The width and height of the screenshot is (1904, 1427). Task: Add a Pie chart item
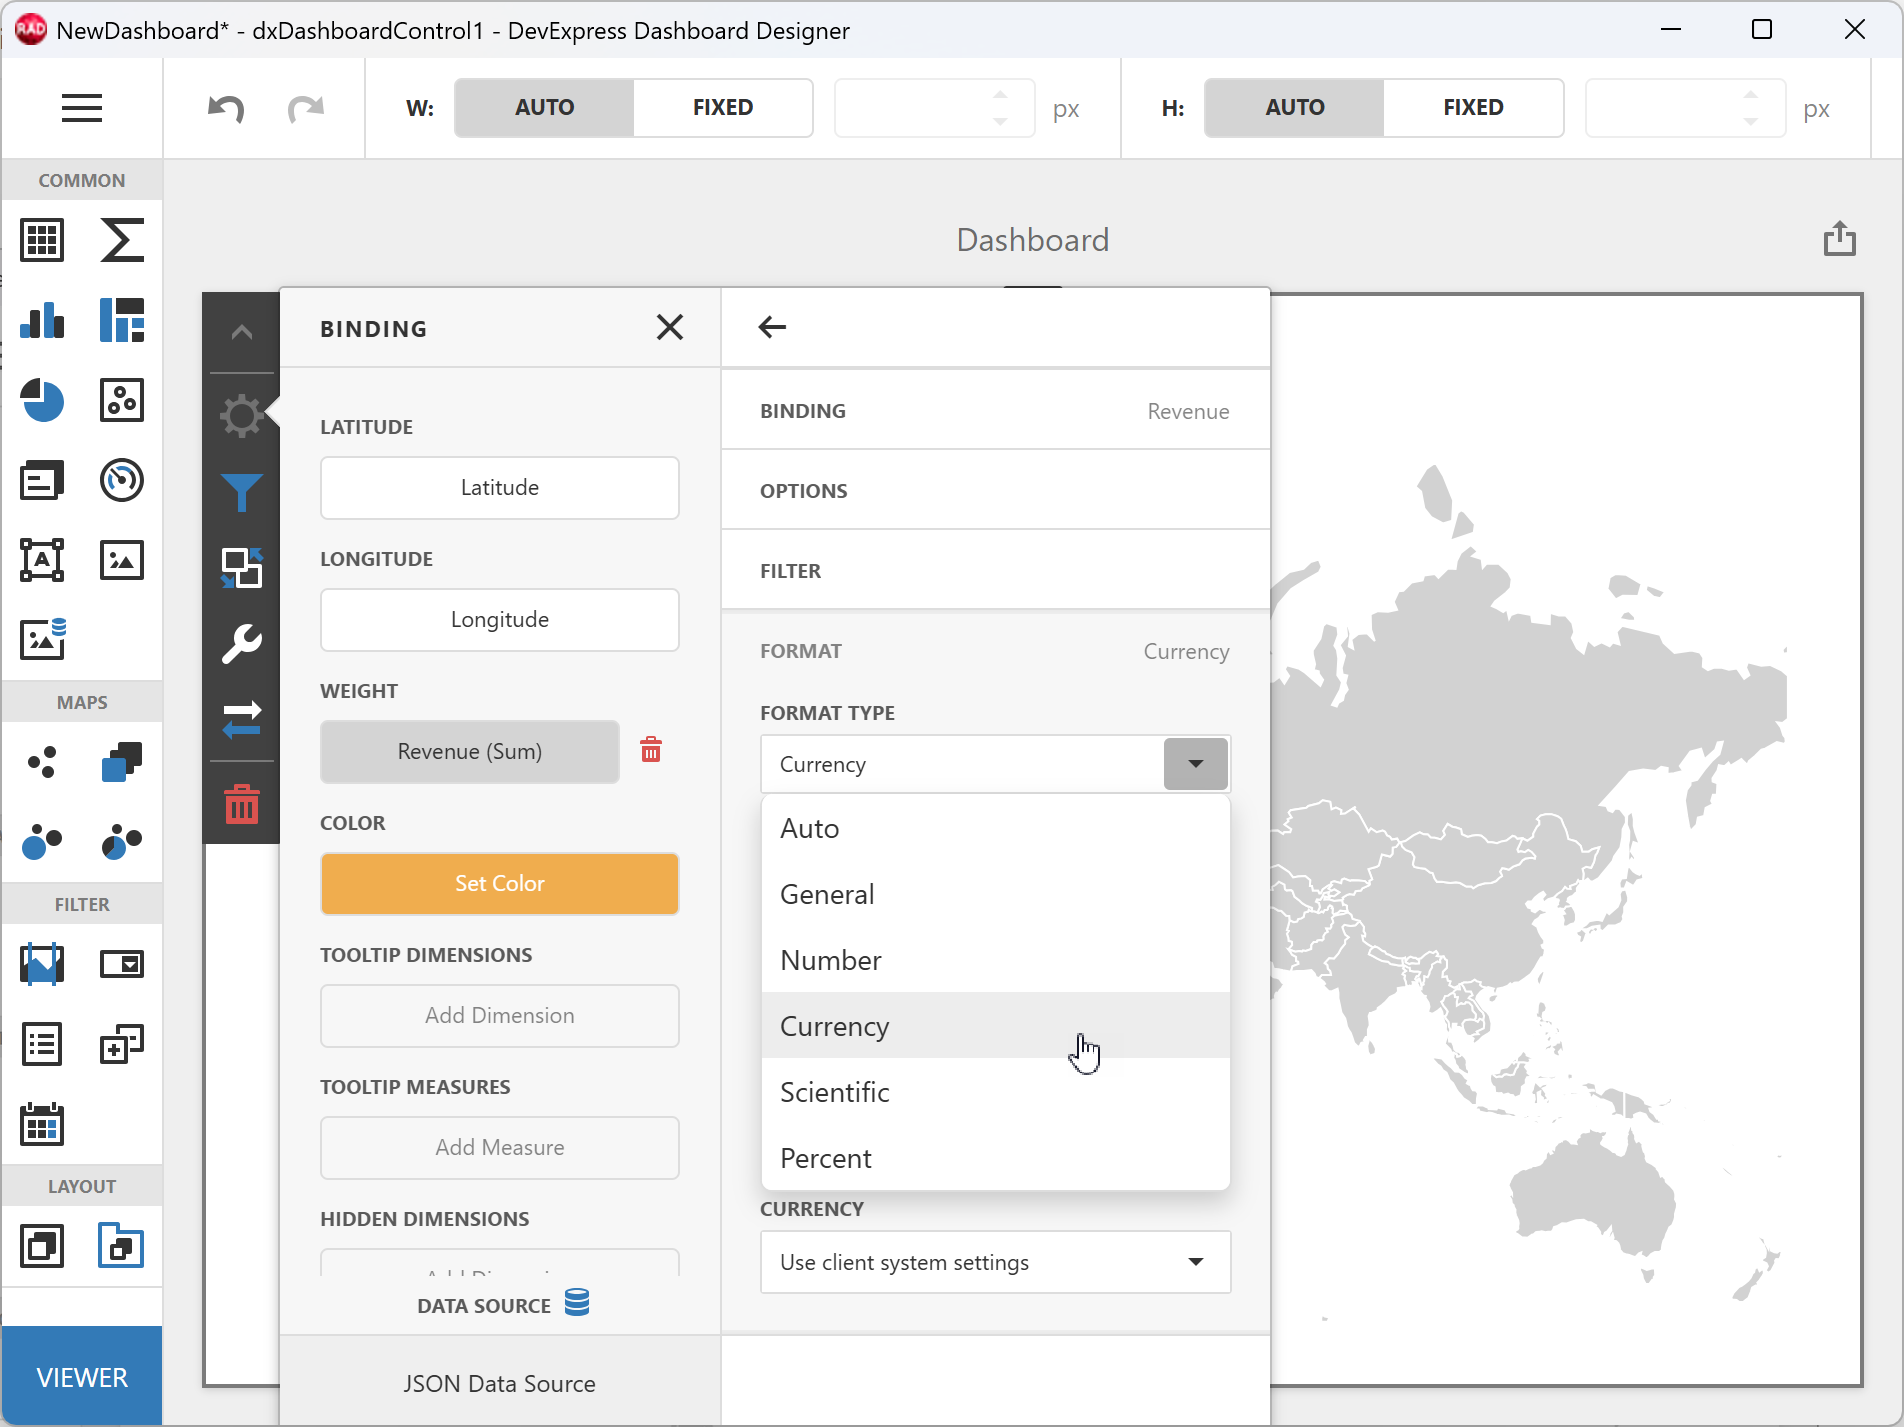[x=42, y=400]
